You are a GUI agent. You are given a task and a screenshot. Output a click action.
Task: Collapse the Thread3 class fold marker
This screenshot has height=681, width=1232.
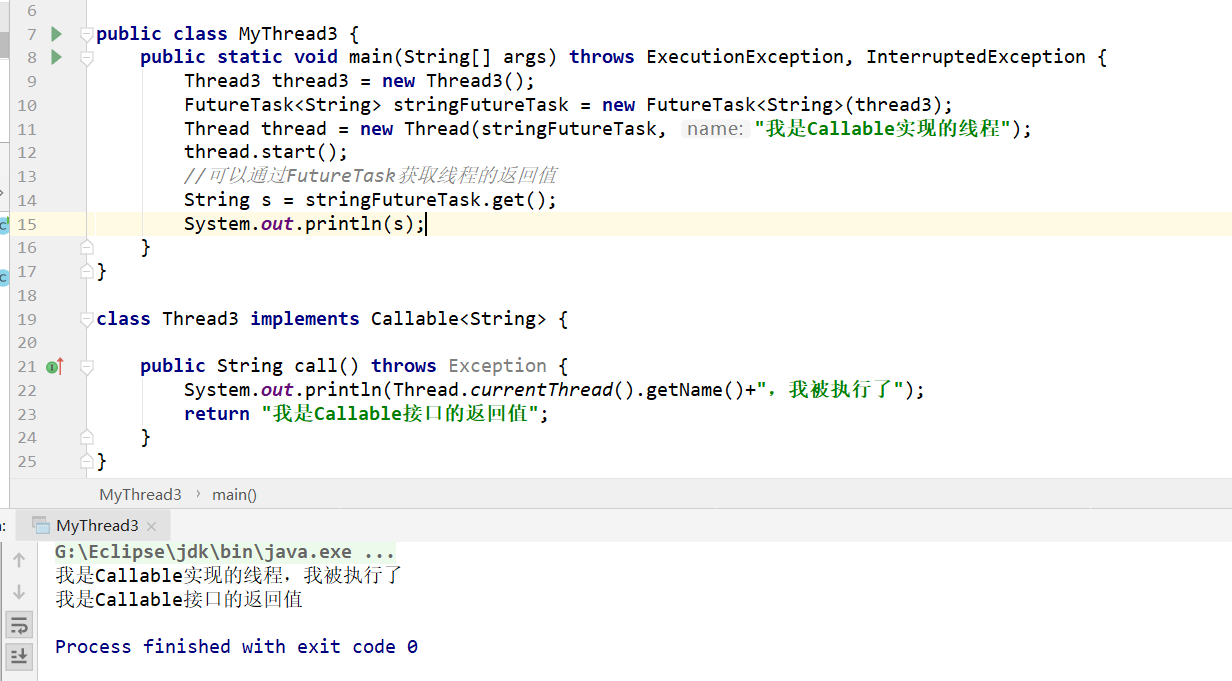point(86,319)
